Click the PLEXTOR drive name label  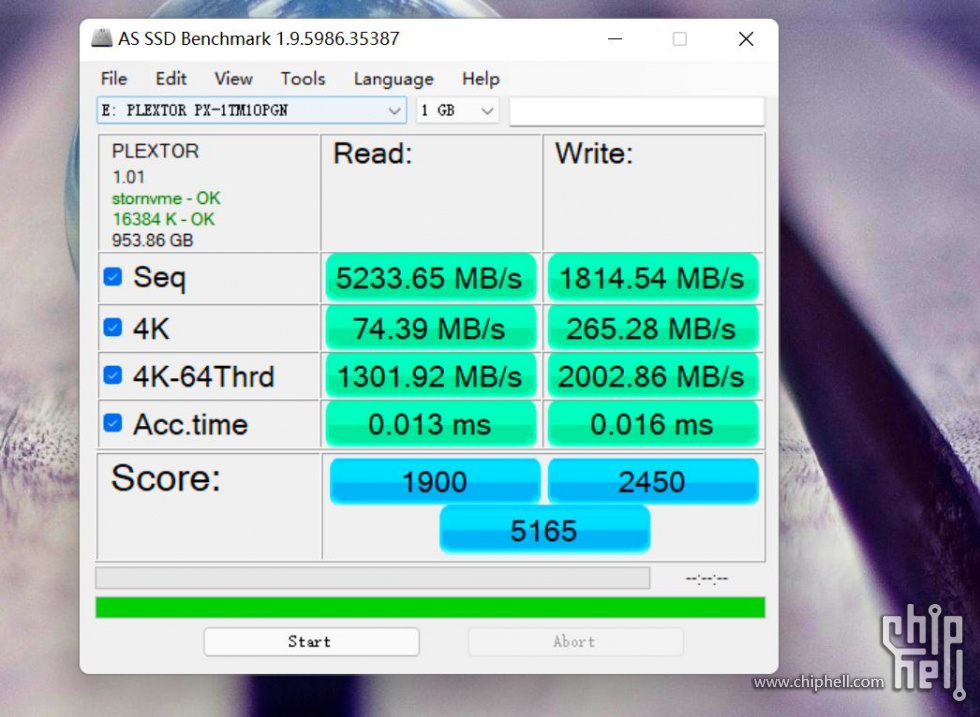click(155, 151)
